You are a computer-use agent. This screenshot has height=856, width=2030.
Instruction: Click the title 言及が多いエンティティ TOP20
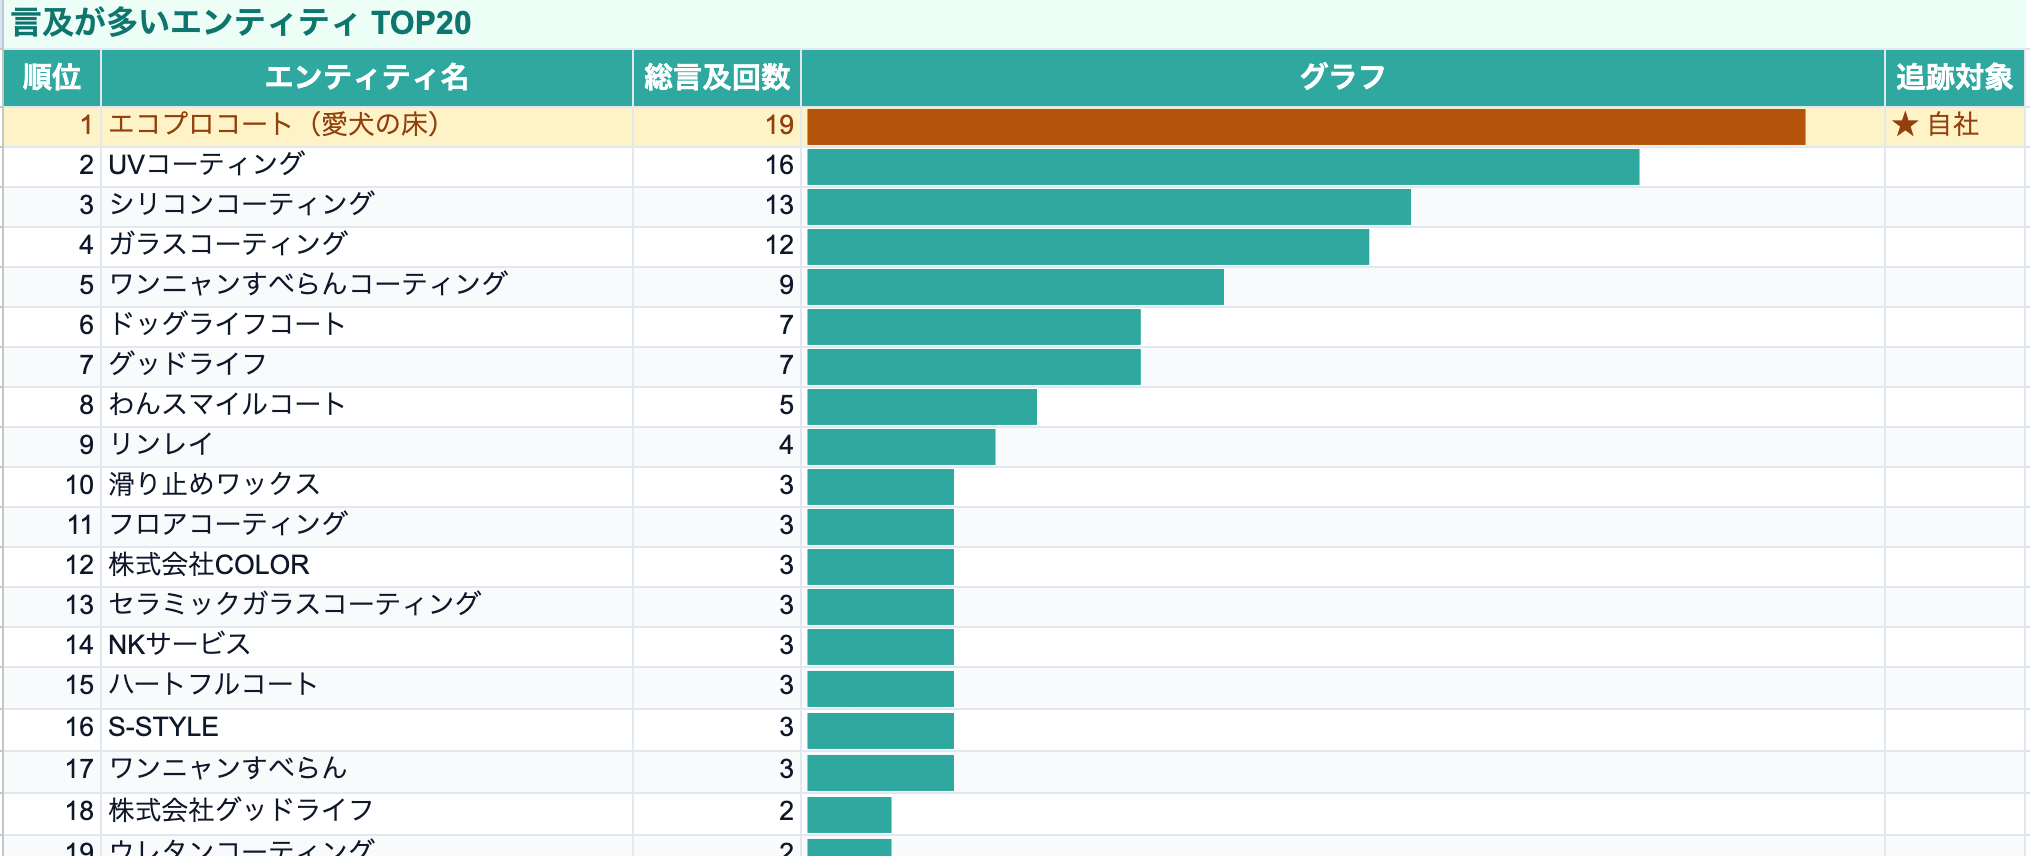241,22
